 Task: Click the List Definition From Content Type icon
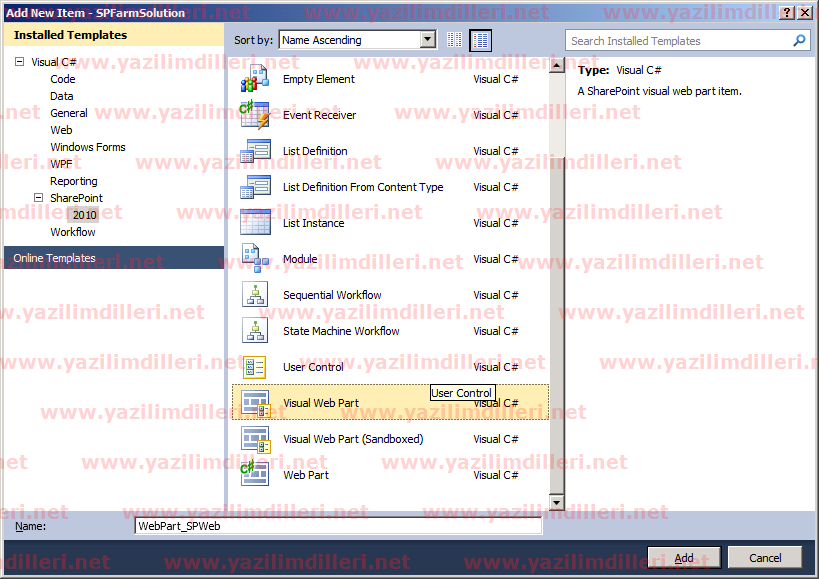255,187
